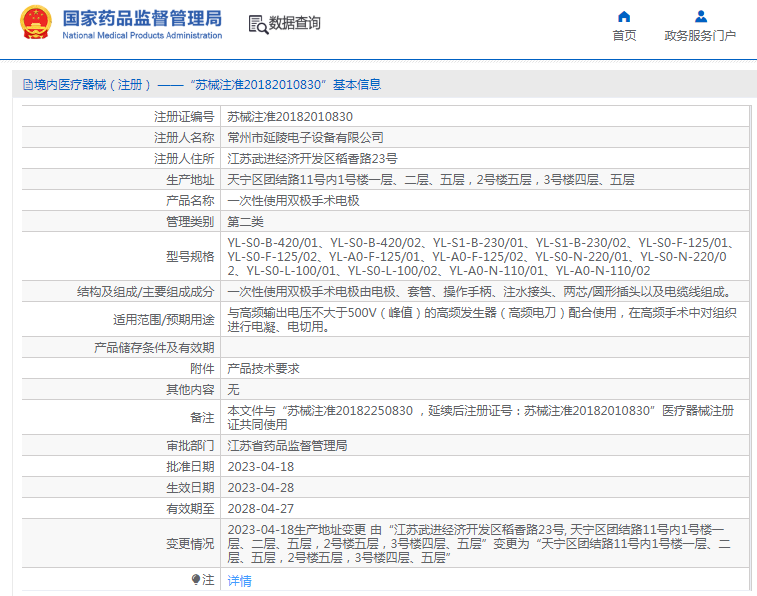Viewport: 757px width, 596px height.
Task: Click 数据查询 label
Action: (294, 23)
